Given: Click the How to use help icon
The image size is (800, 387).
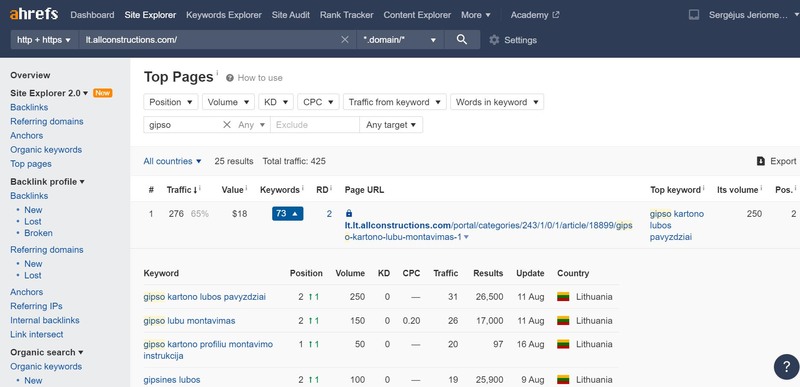Looking at the screenshot, I should pos(230,78).
